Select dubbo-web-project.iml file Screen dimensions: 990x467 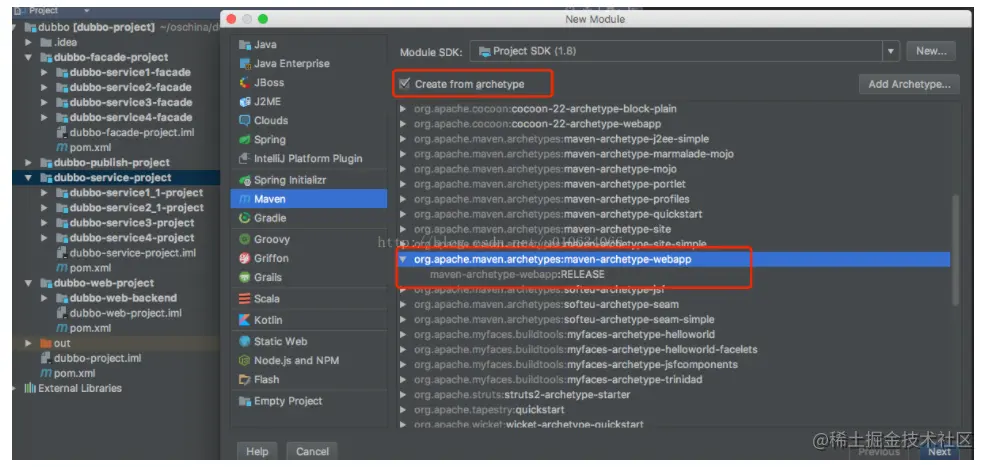pos(116,313)
